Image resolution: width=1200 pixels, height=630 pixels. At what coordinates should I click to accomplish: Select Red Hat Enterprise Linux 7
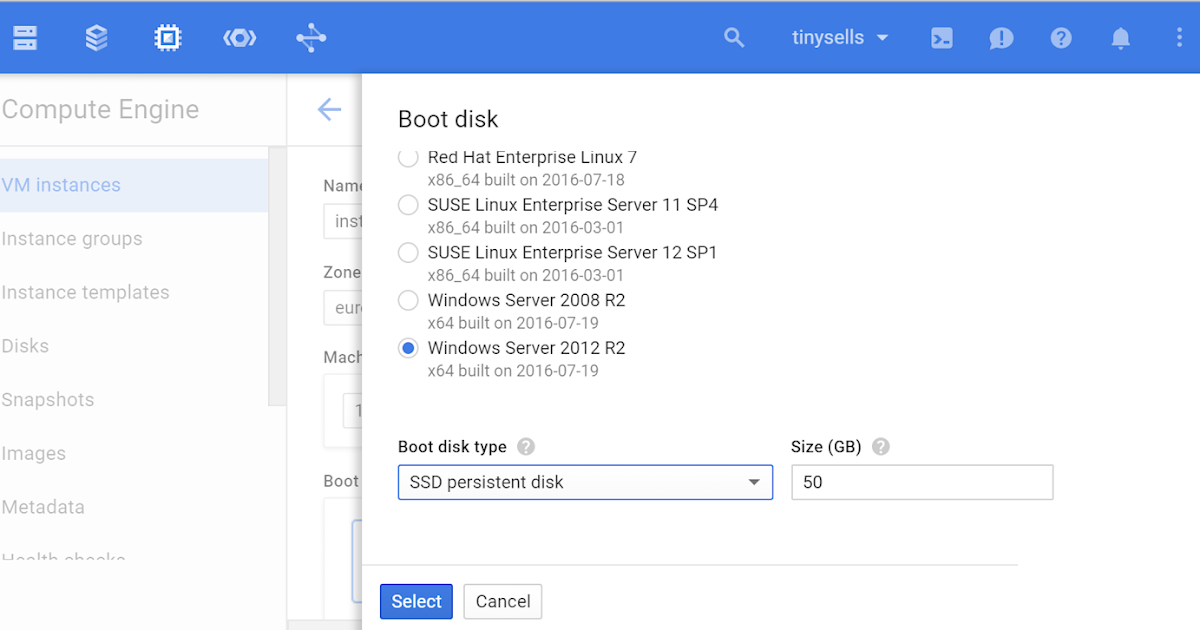(408, 157)
